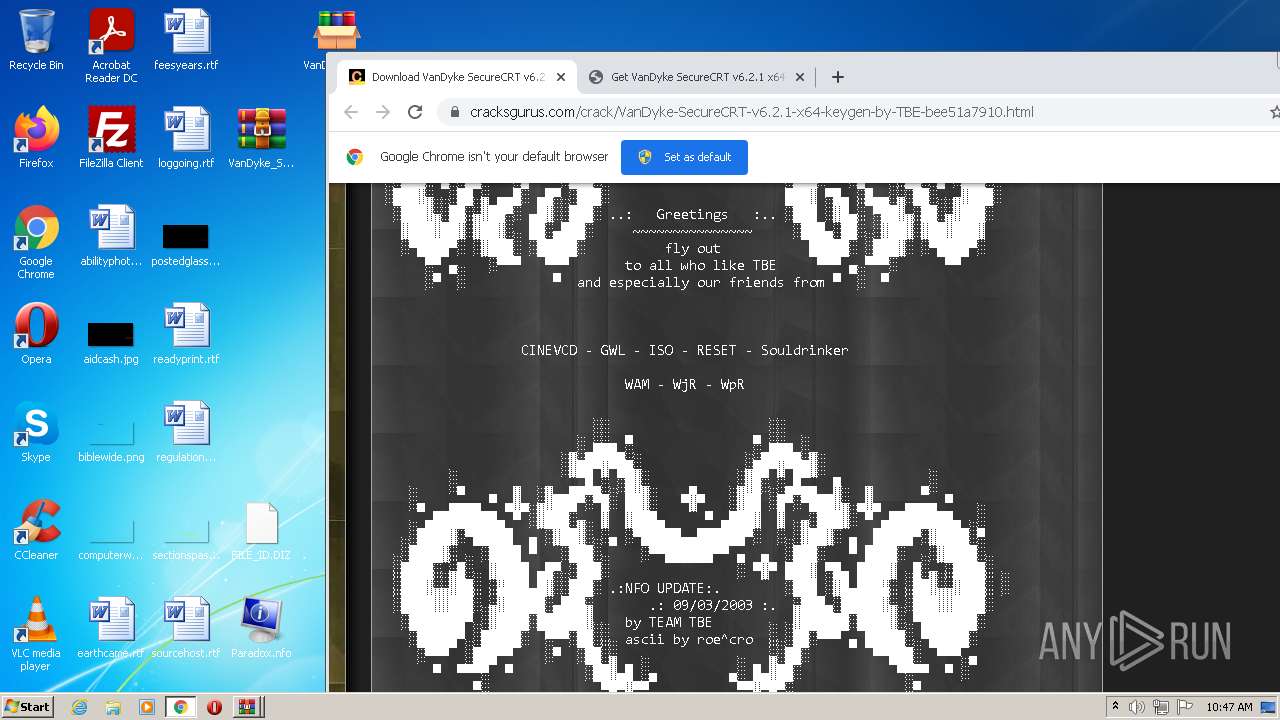Open Internet Explorer from taskbar
The height and width of the screenshot is (720, 1280).
coord(80,707)
